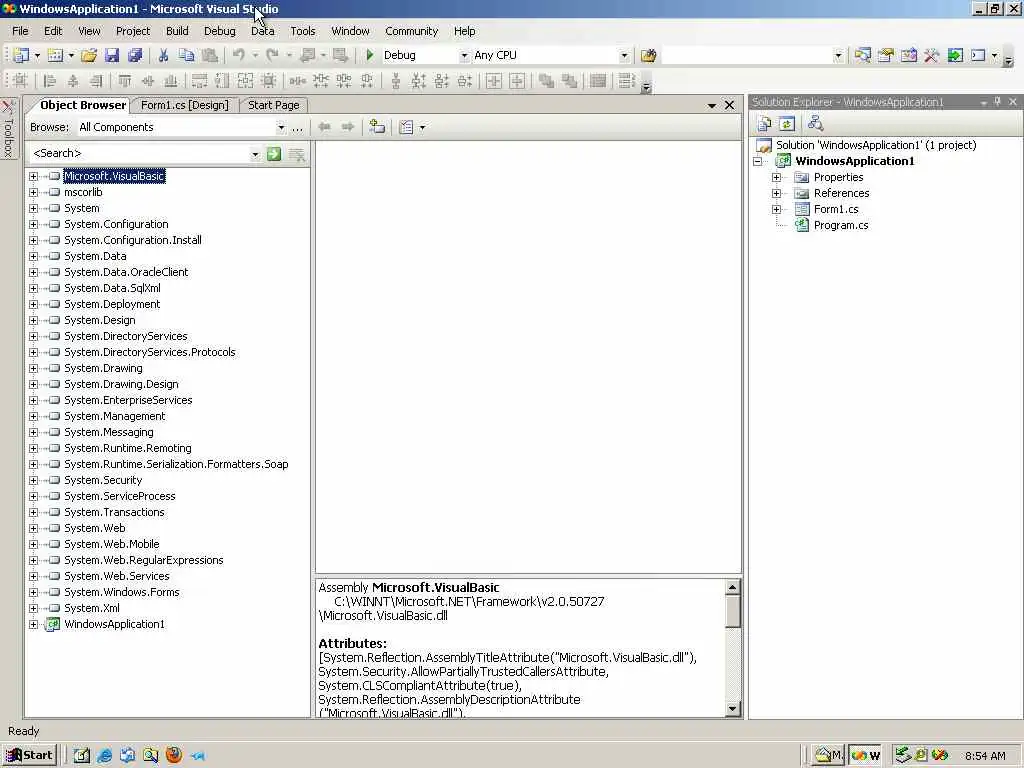
Task: Expand the System.Windows.Forms node
Action: (33, 592)
